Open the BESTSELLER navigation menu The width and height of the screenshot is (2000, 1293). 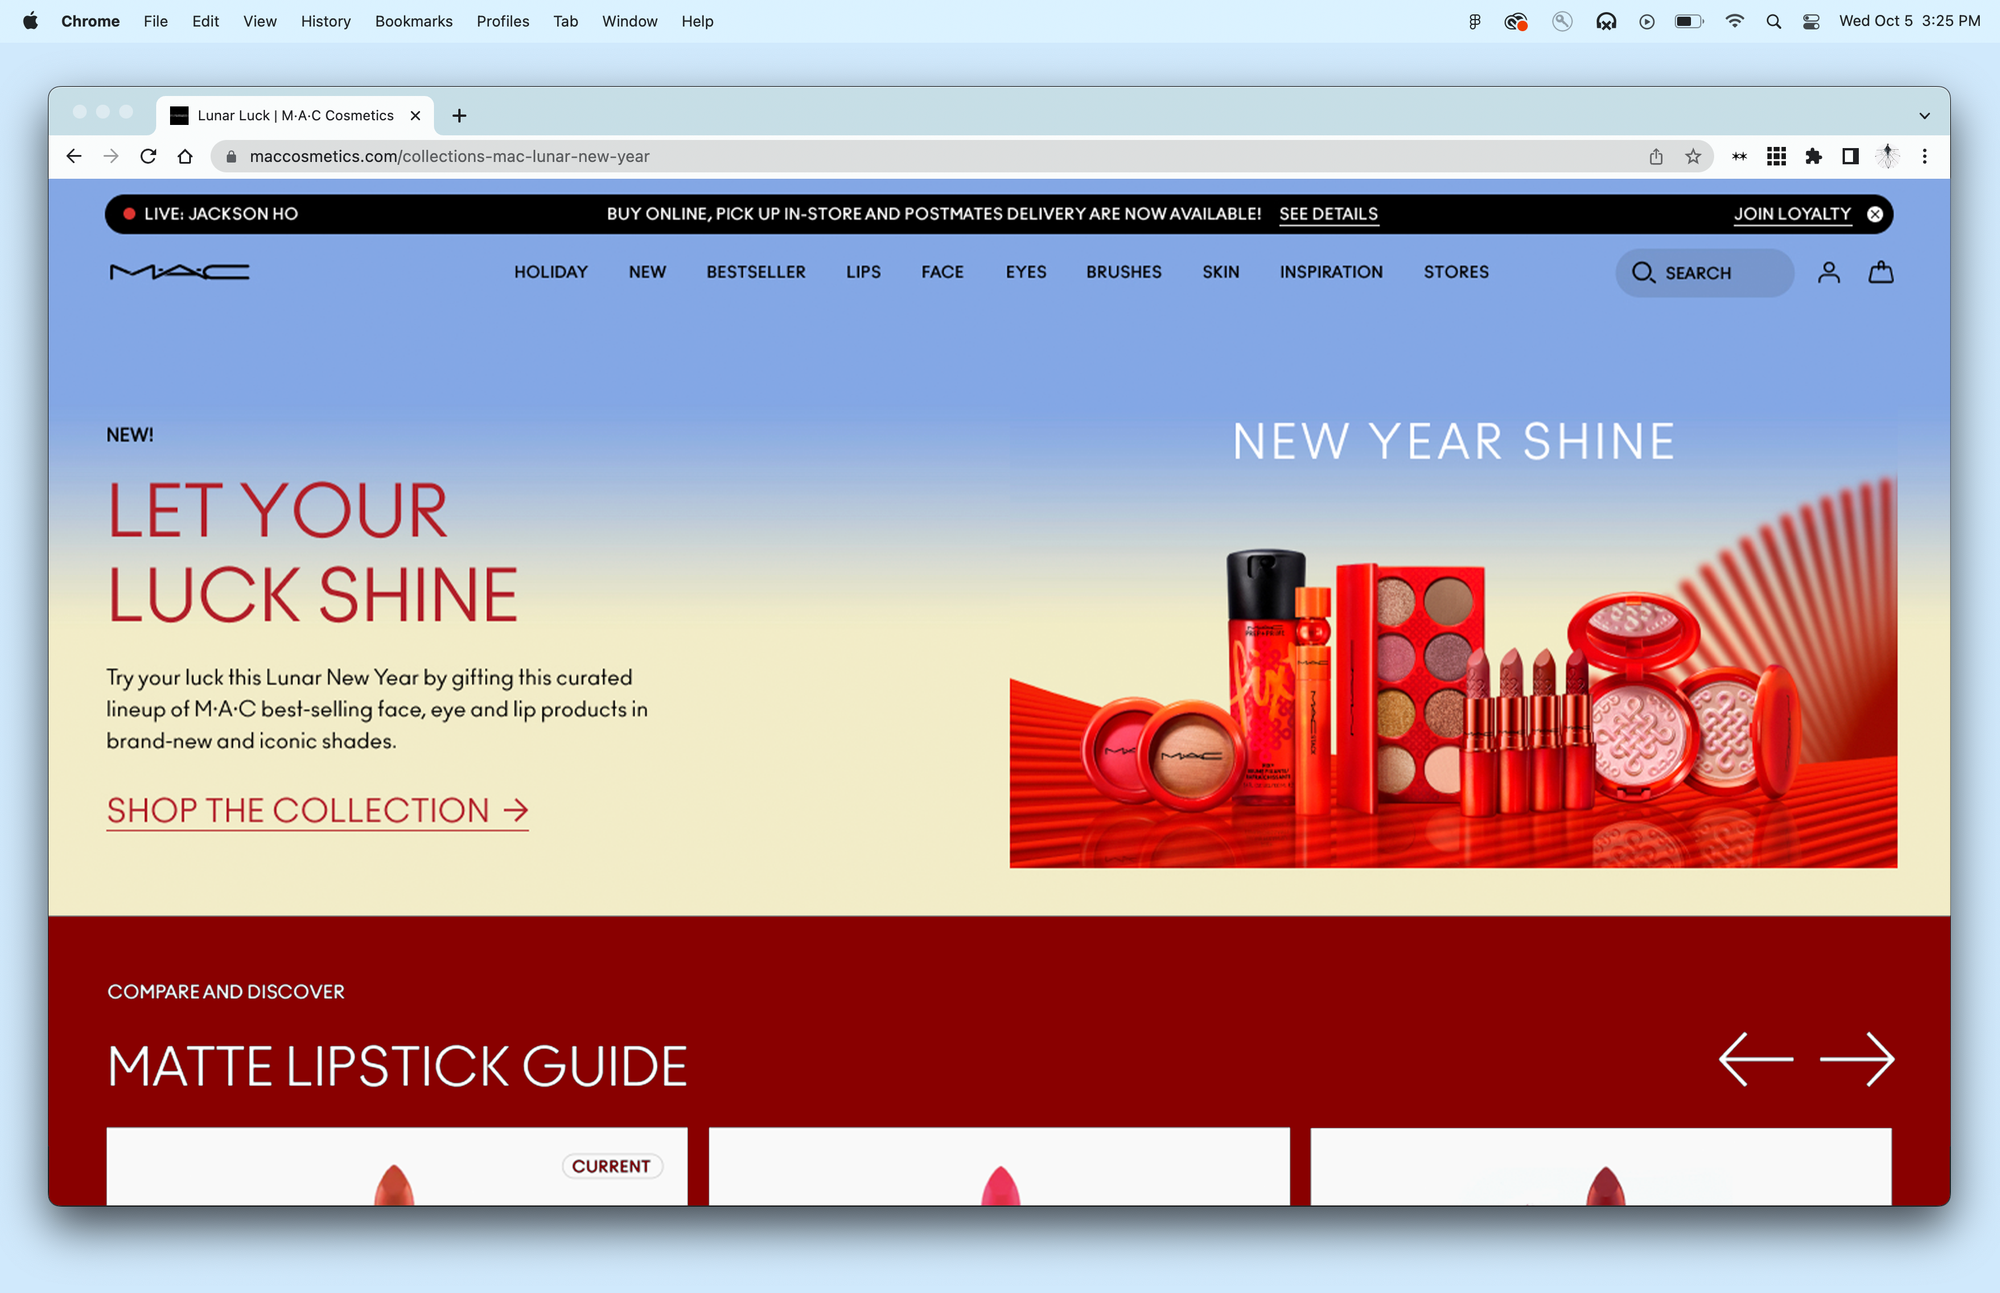(x=756, y=272)
